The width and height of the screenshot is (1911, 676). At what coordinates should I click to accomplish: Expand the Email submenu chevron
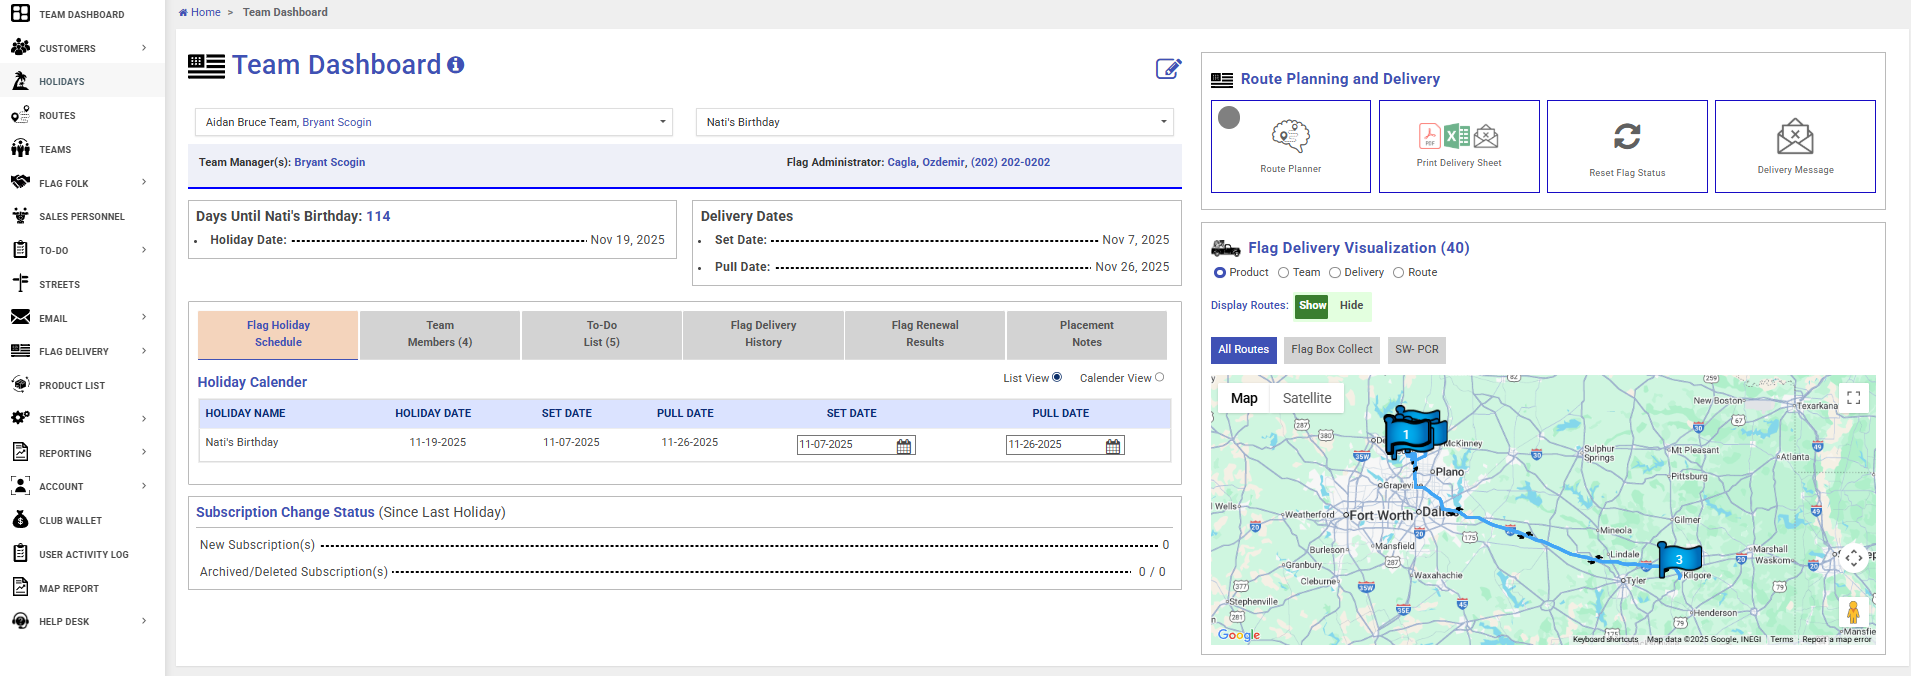[x=144, y=317]
